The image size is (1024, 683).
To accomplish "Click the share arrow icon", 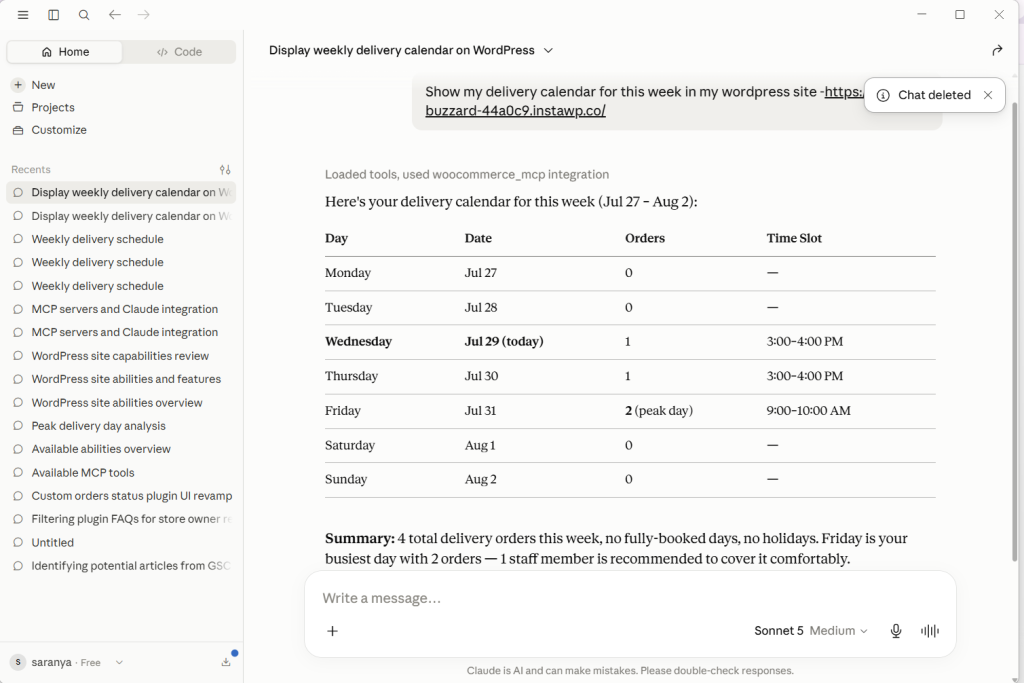I will click(997, 50).
